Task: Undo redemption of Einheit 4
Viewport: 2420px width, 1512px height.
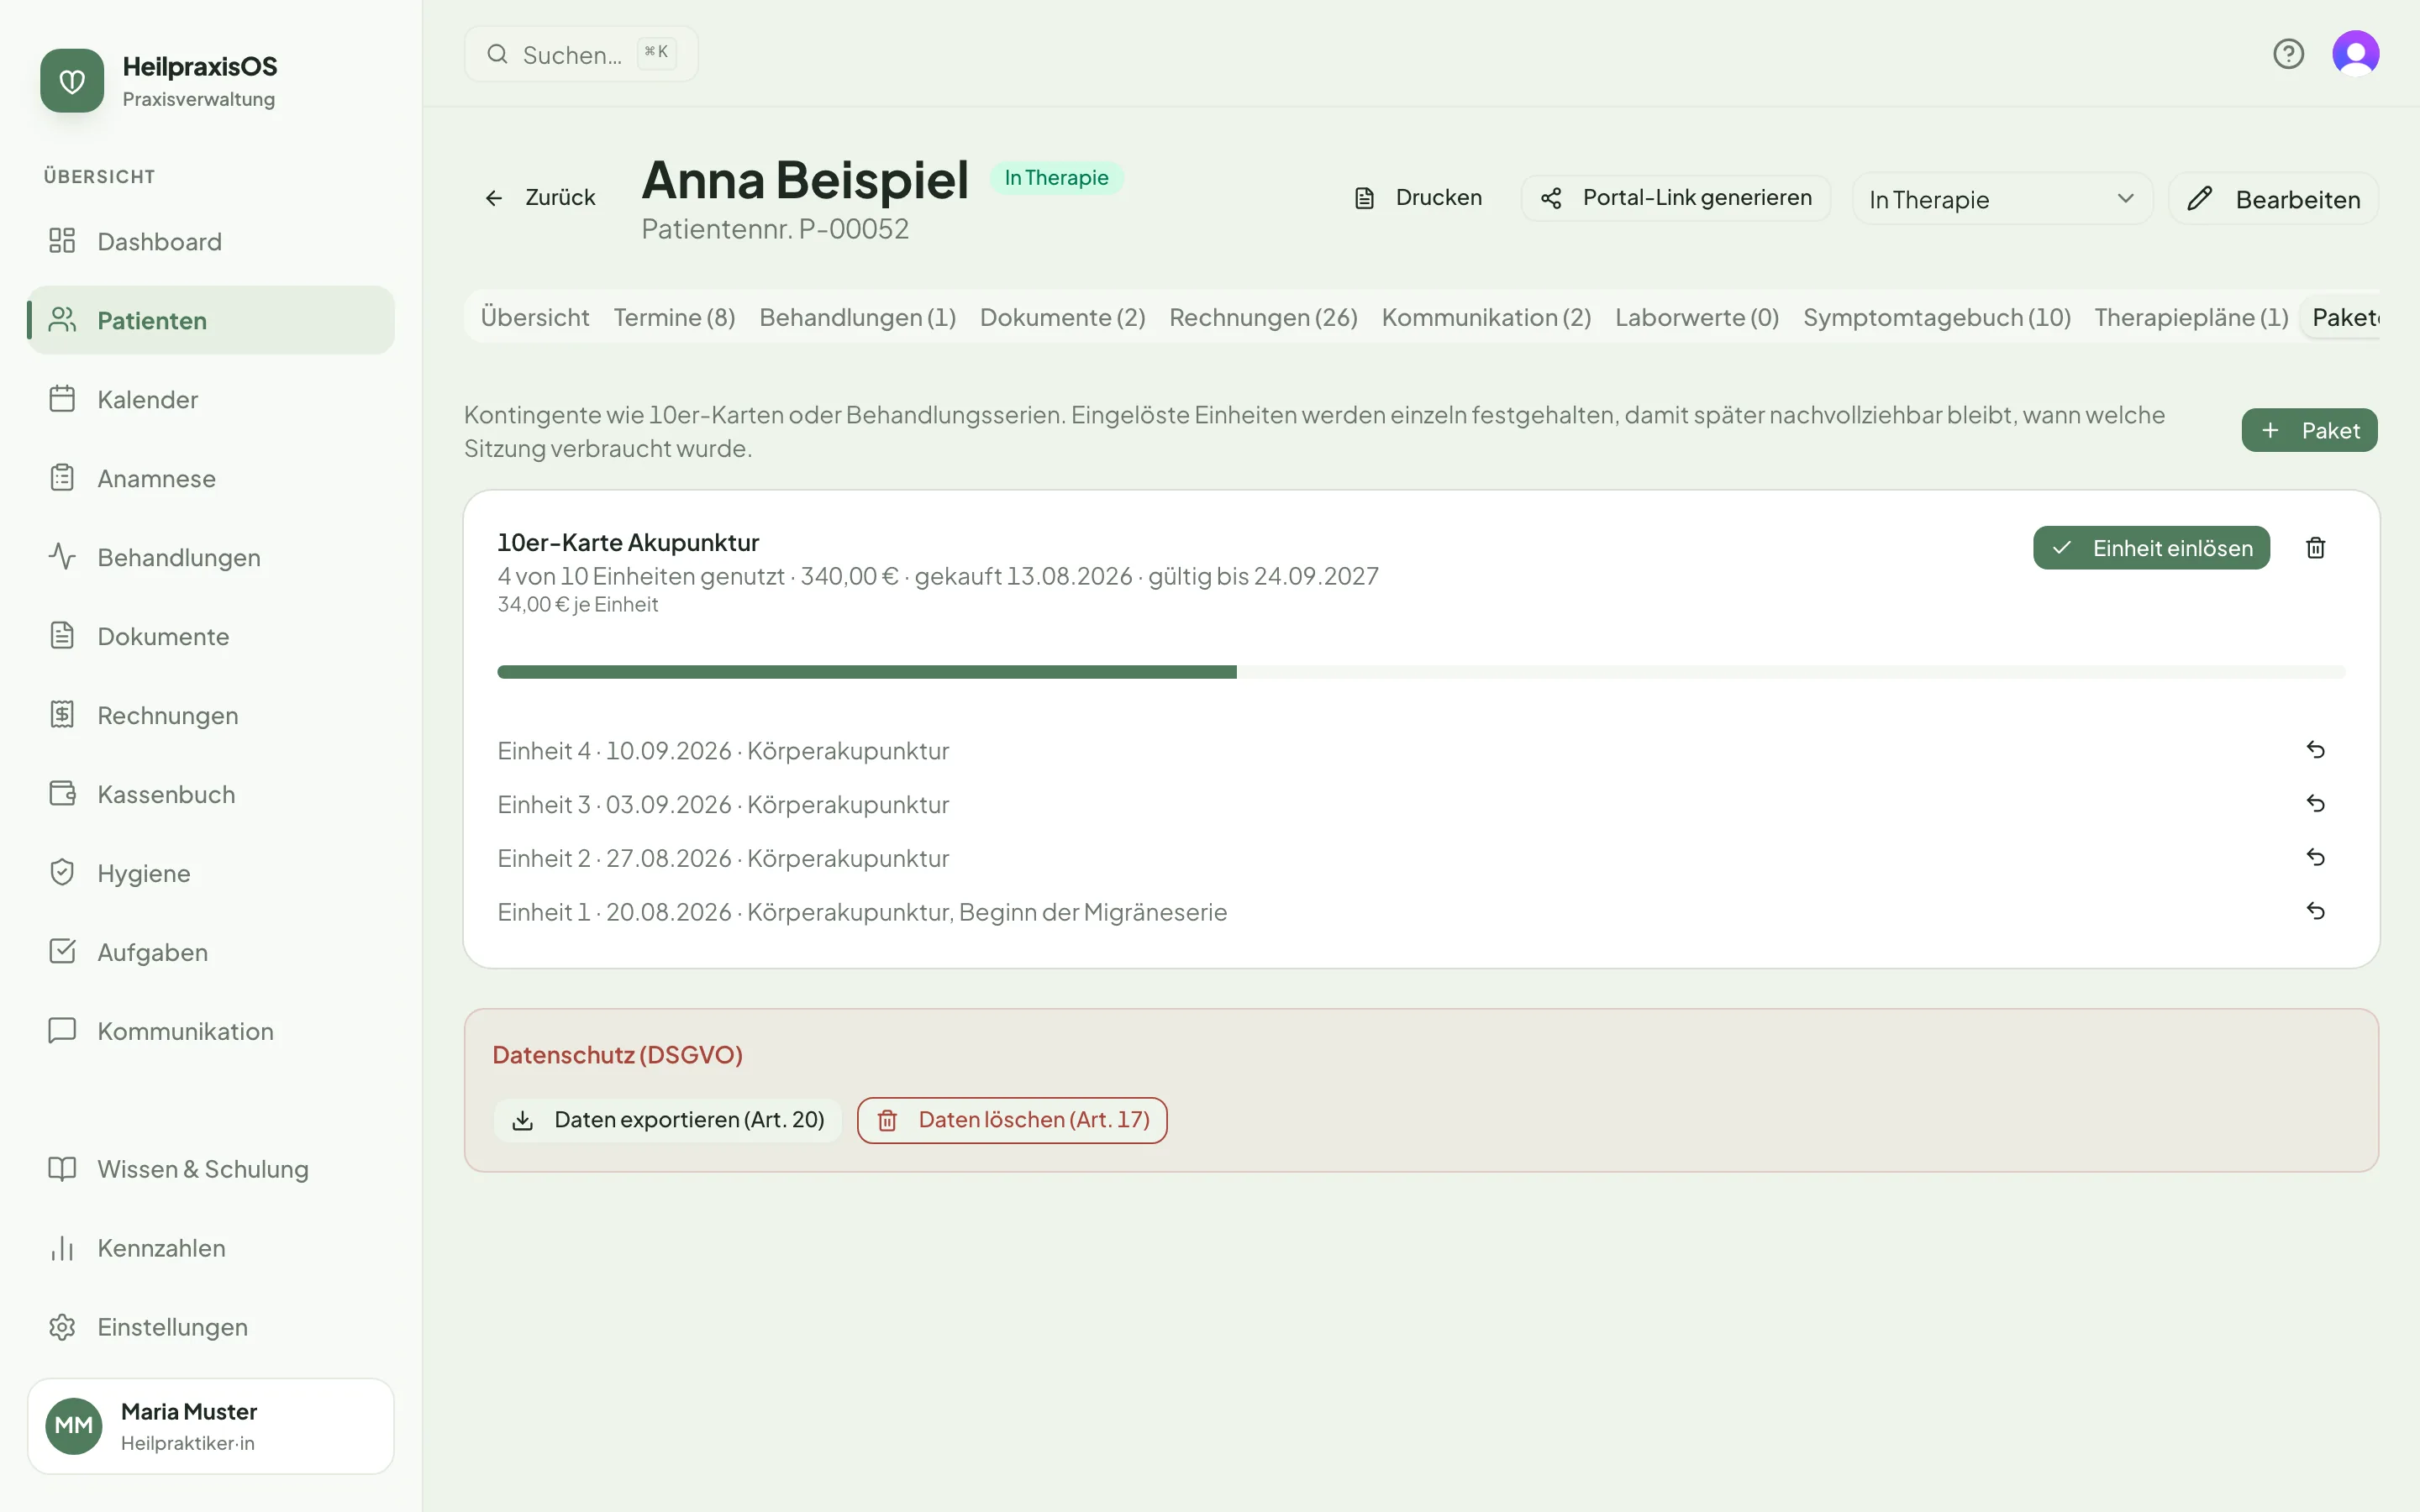Action: coord(2315,750)
